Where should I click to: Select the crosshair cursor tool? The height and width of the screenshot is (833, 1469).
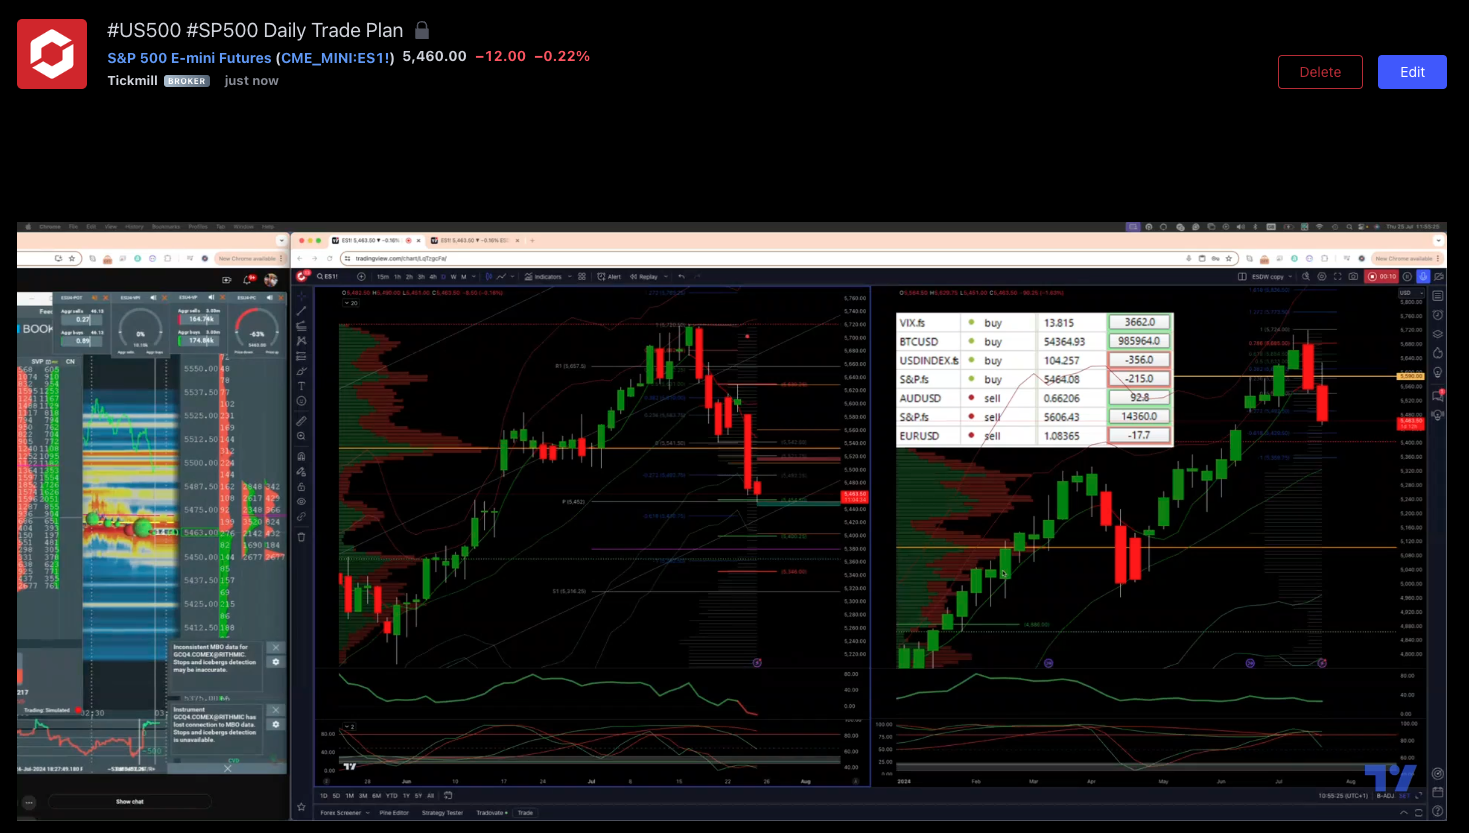coord(301,296)
